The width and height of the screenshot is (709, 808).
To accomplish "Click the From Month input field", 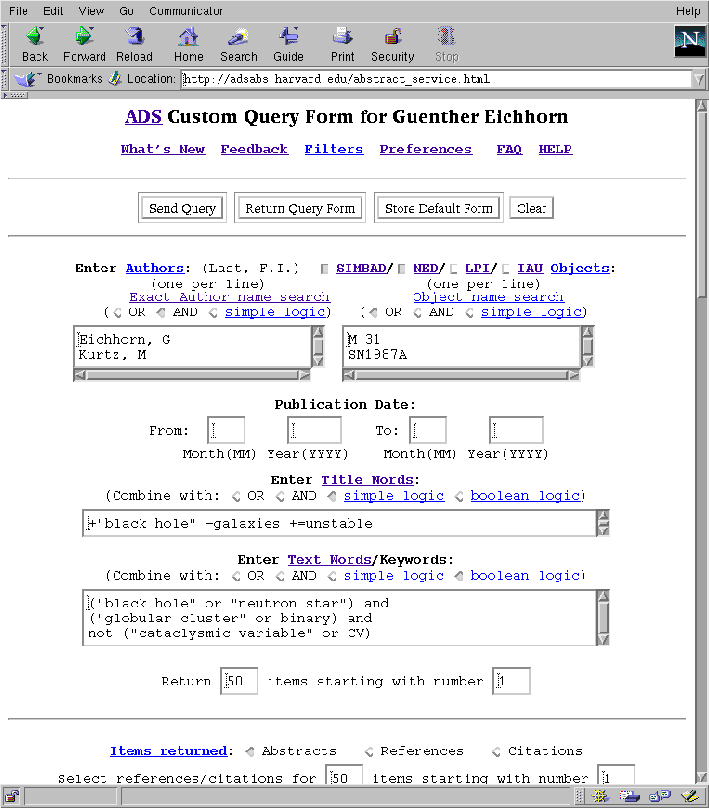I will point(226,430).
